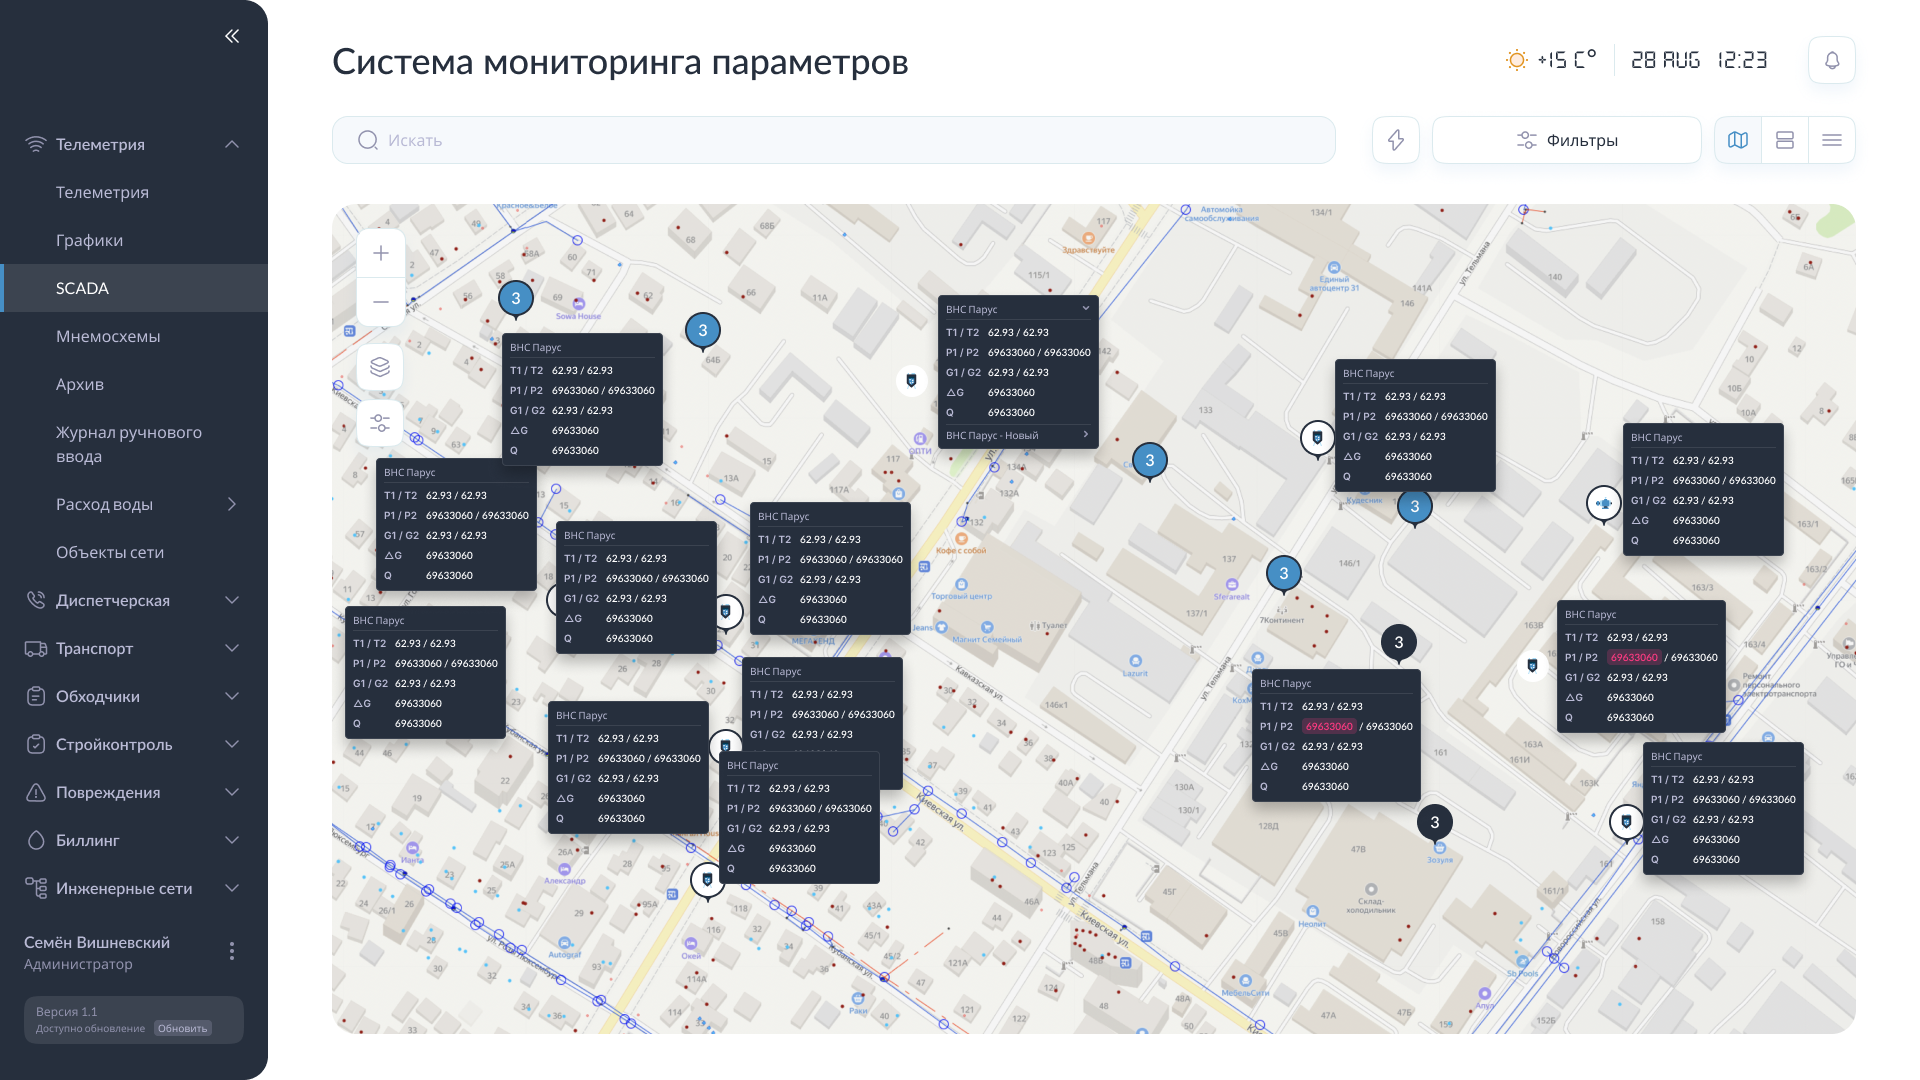The height and width of the screenshot is (1080, 1920).
Task: Click blue cluster 3 above Sowa House
Action: [x=516, y=298]
